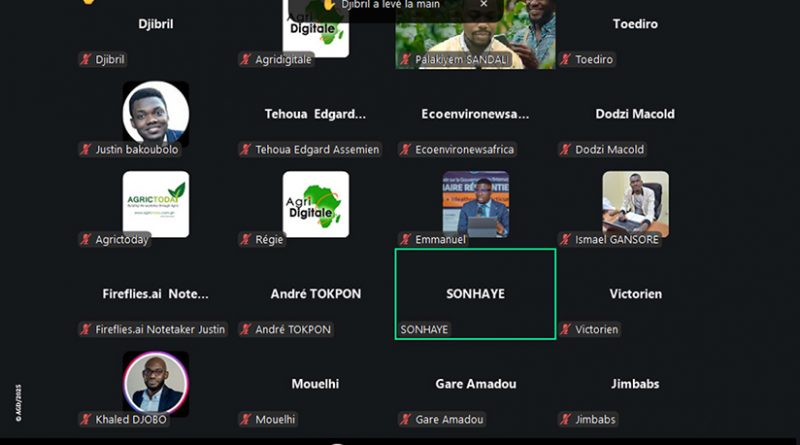This screenshot has width=800, height=445.
Task: Click muted microphone icon for Justin bakoubolo
Action: (86, 150)
